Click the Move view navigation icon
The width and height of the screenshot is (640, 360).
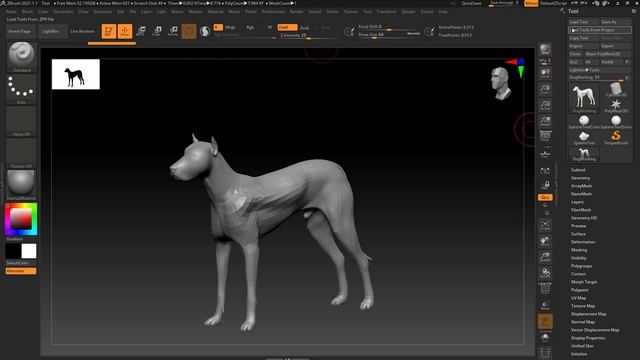click(x=545, y=241)
